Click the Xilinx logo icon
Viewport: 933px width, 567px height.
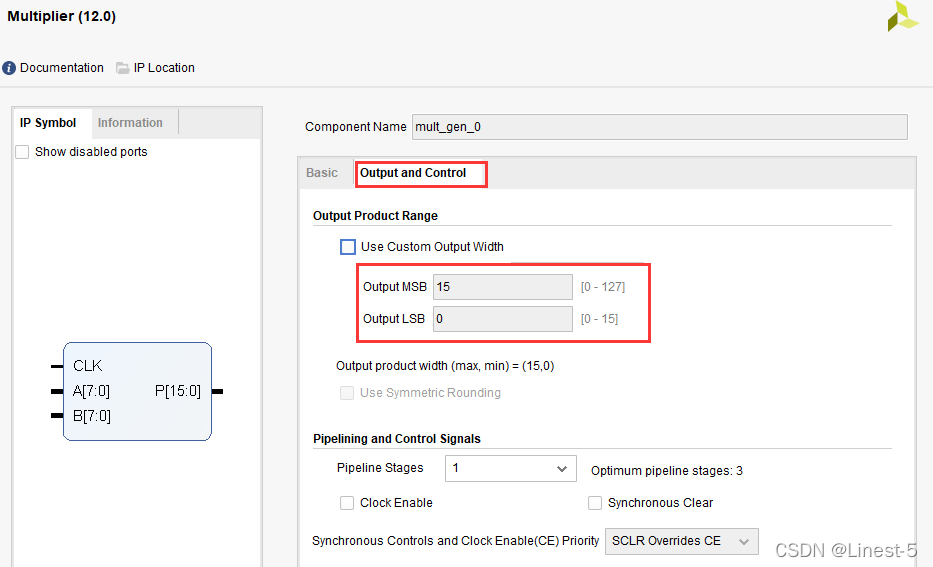(x=903, y=16)
